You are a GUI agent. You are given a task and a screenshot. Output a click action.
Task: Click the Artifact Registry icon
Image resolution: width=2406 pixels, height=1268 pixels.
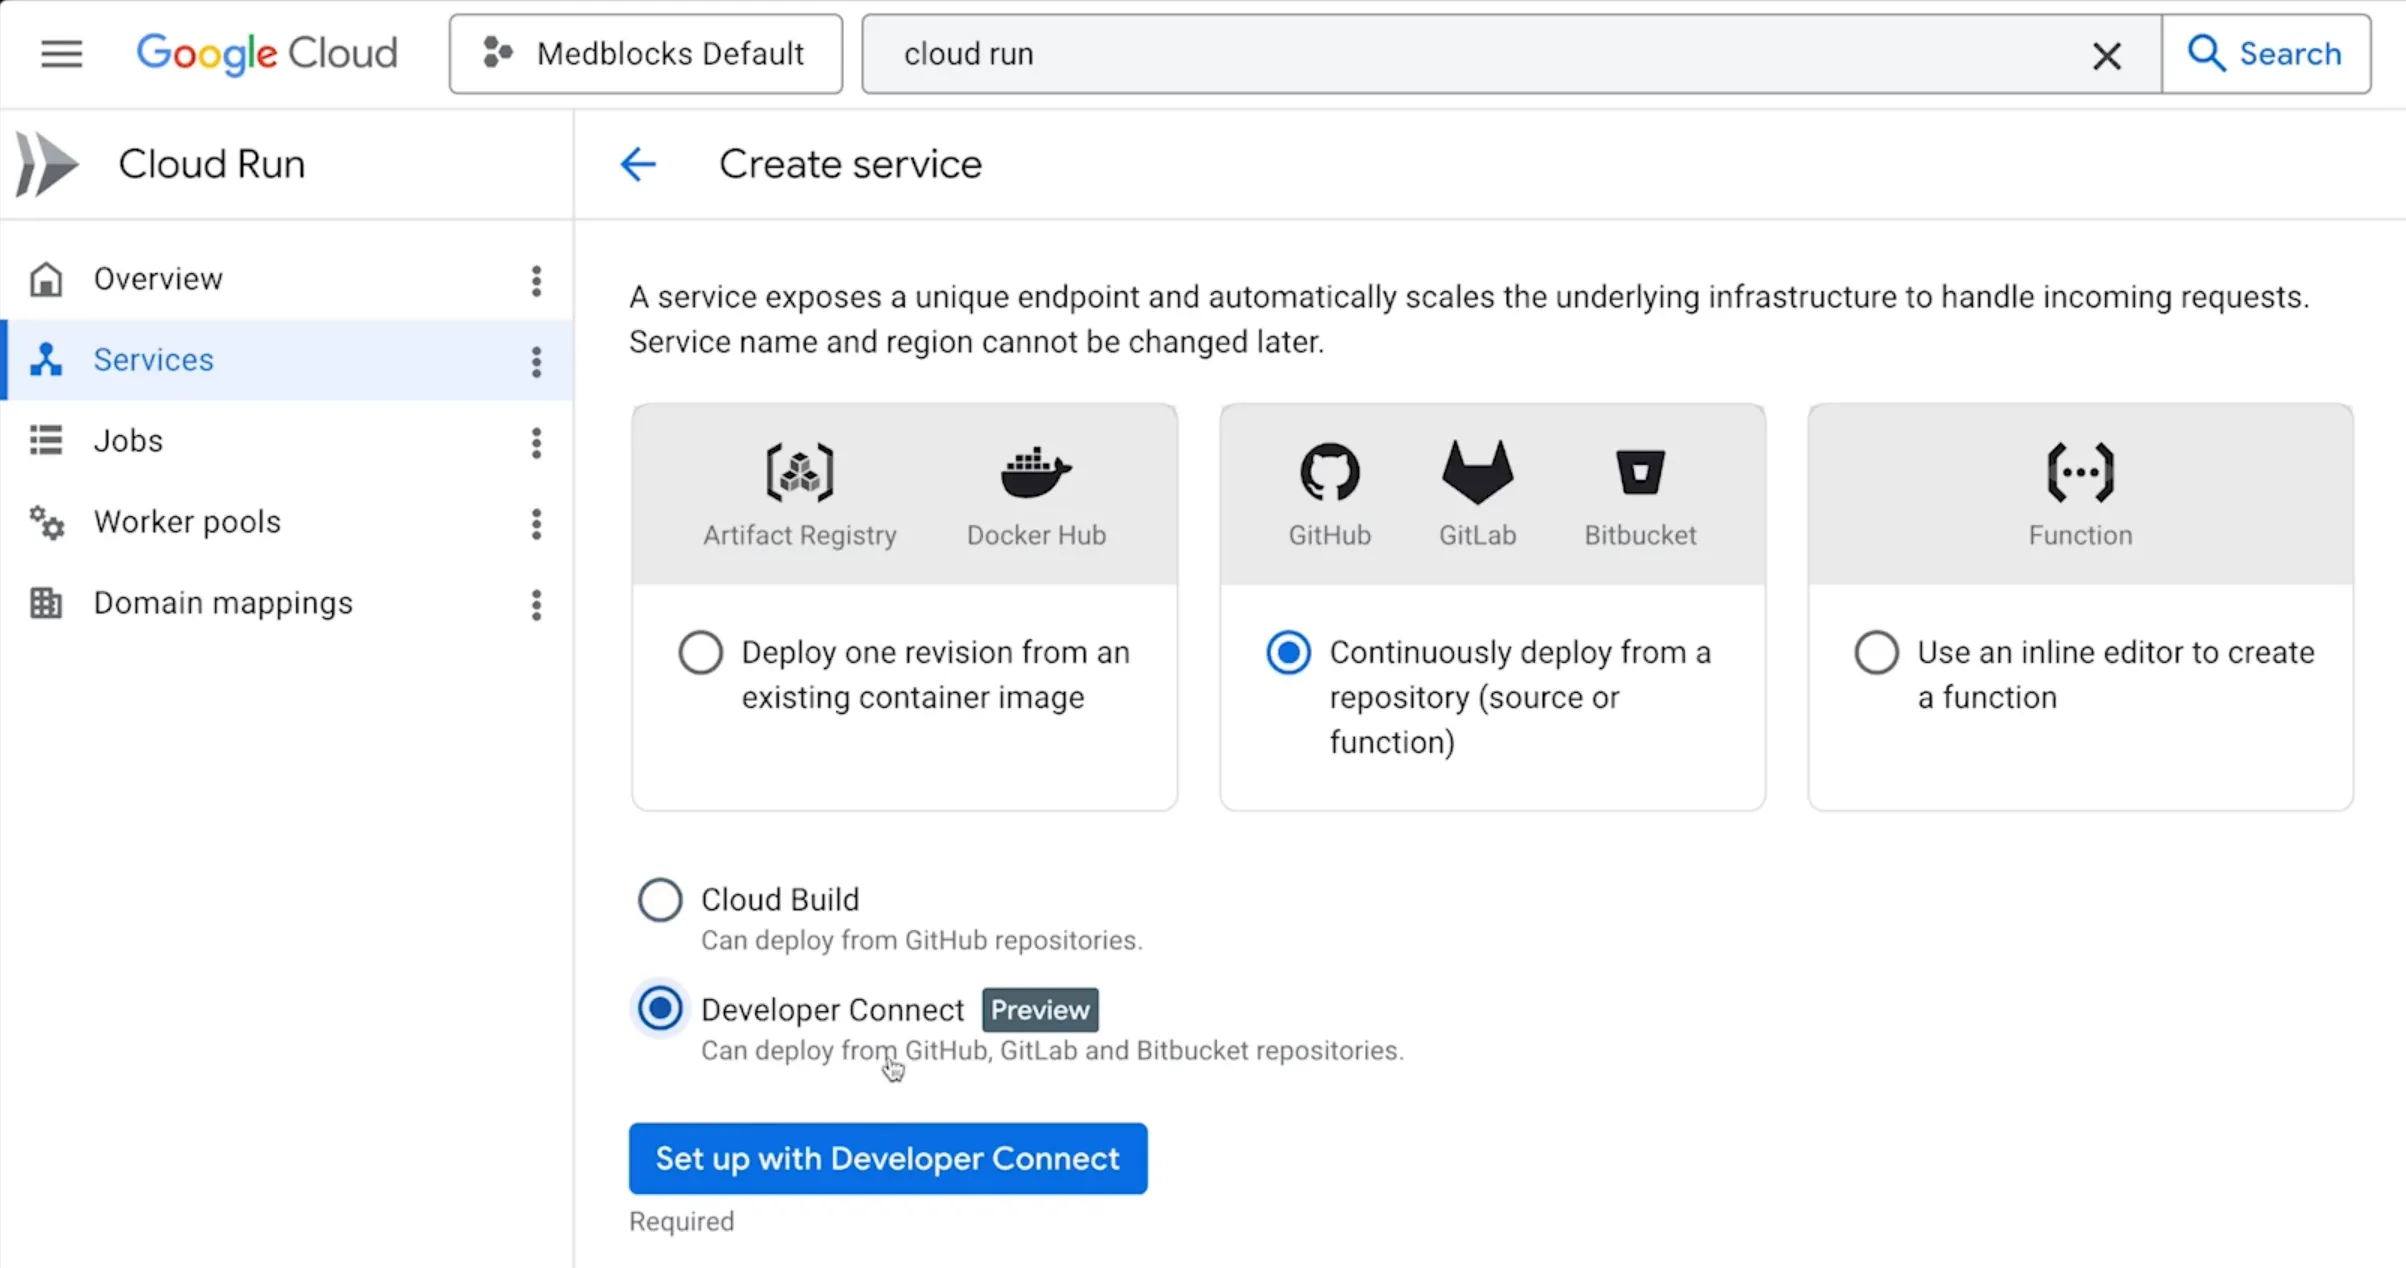pos(800,472)
